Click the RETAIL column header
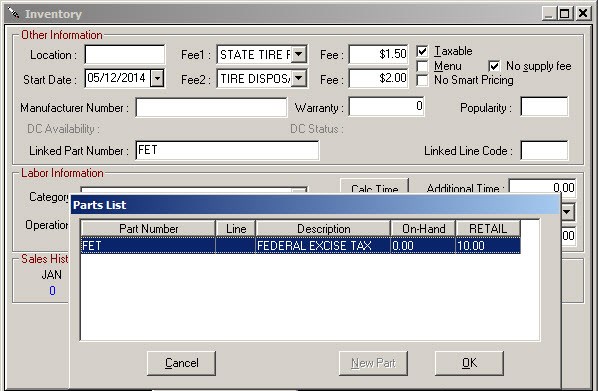The height and width of the screenshot is (391, 598). (x=488, y=228)
